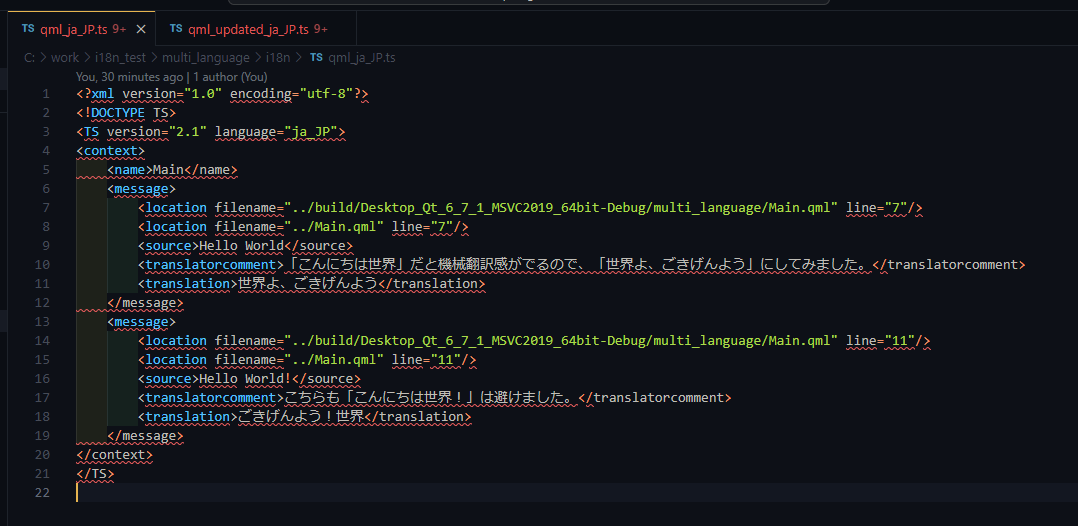
Task: Click line number 13 in the gutter
Action: (x=42, y=322)
